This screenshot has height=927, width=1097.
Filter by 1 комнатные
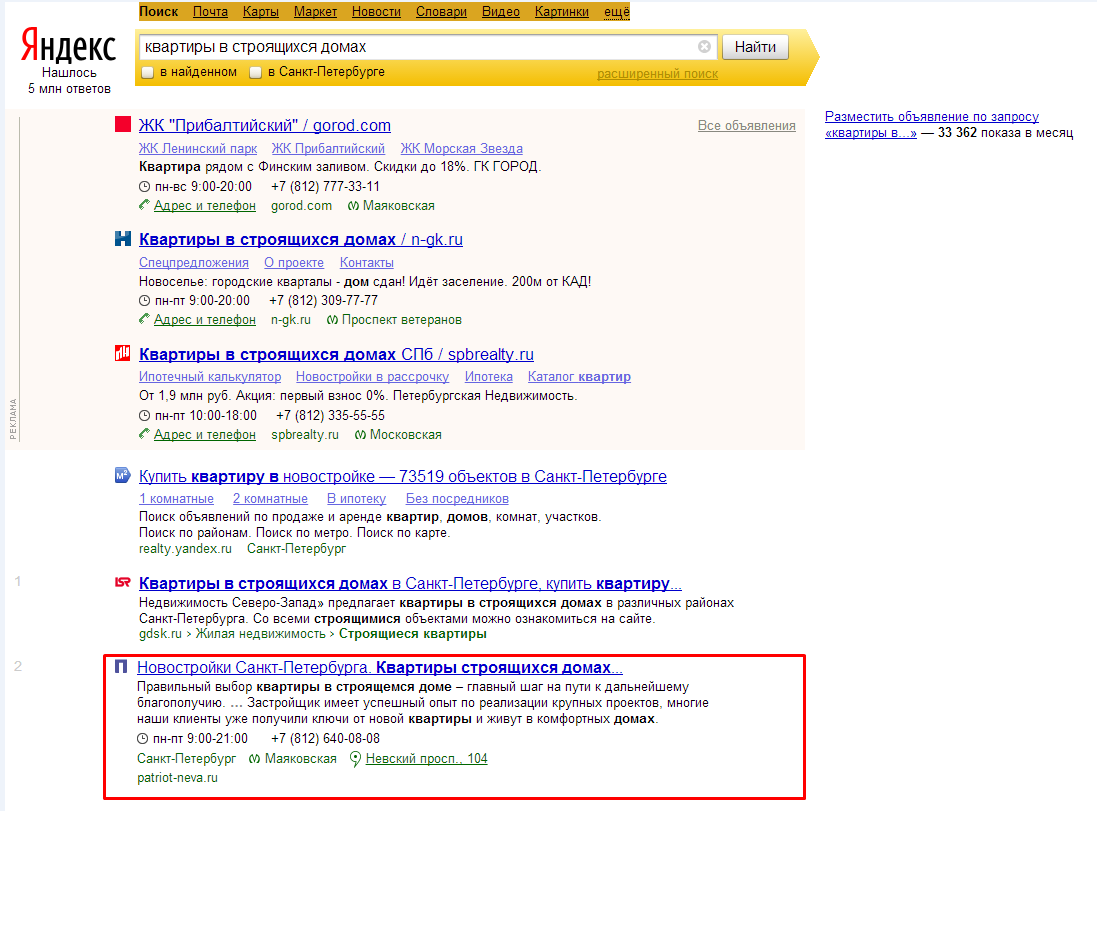click(176, 499)
